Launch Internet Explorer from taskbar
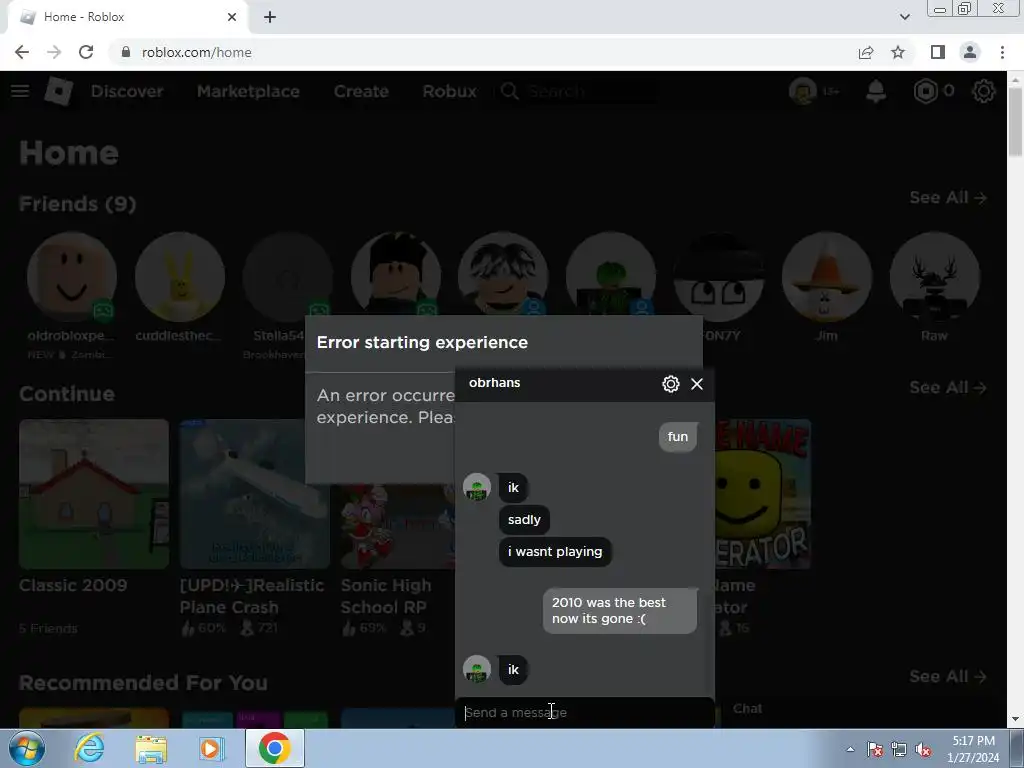 click(x=89, y=748)
